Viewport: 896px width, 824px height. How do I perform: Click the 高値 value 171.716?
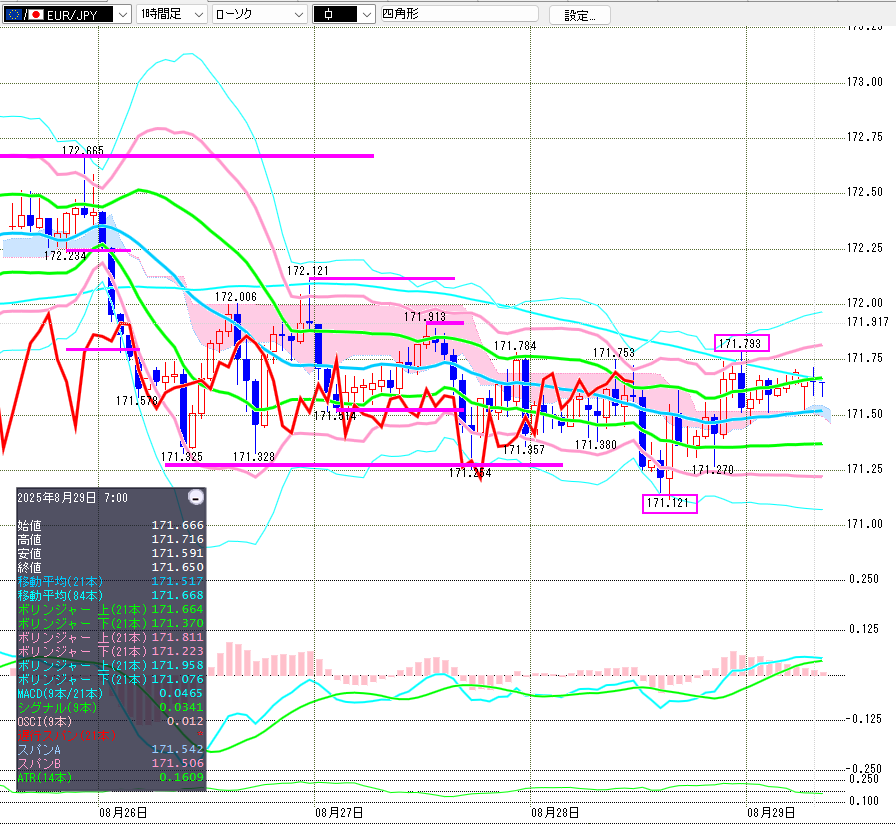click(177, 539)
